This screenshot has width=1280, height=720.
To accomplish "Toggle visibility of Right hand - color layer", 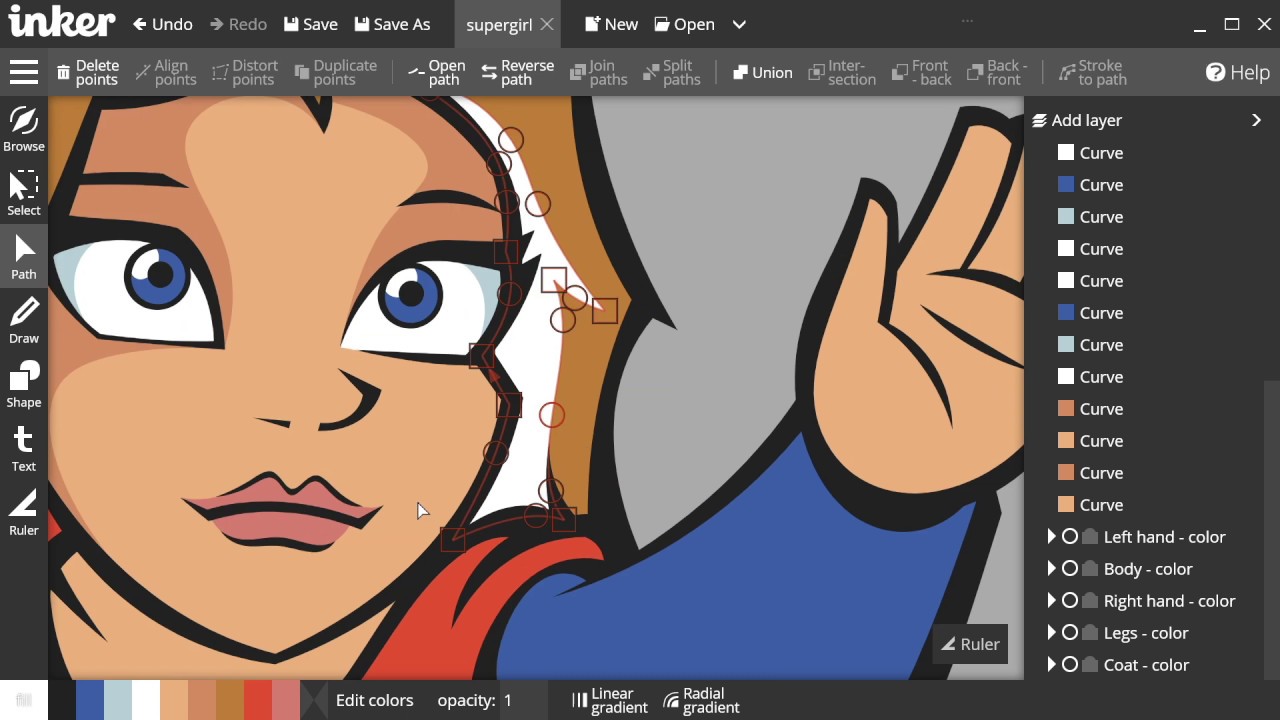I will (x=1070, y=601).
